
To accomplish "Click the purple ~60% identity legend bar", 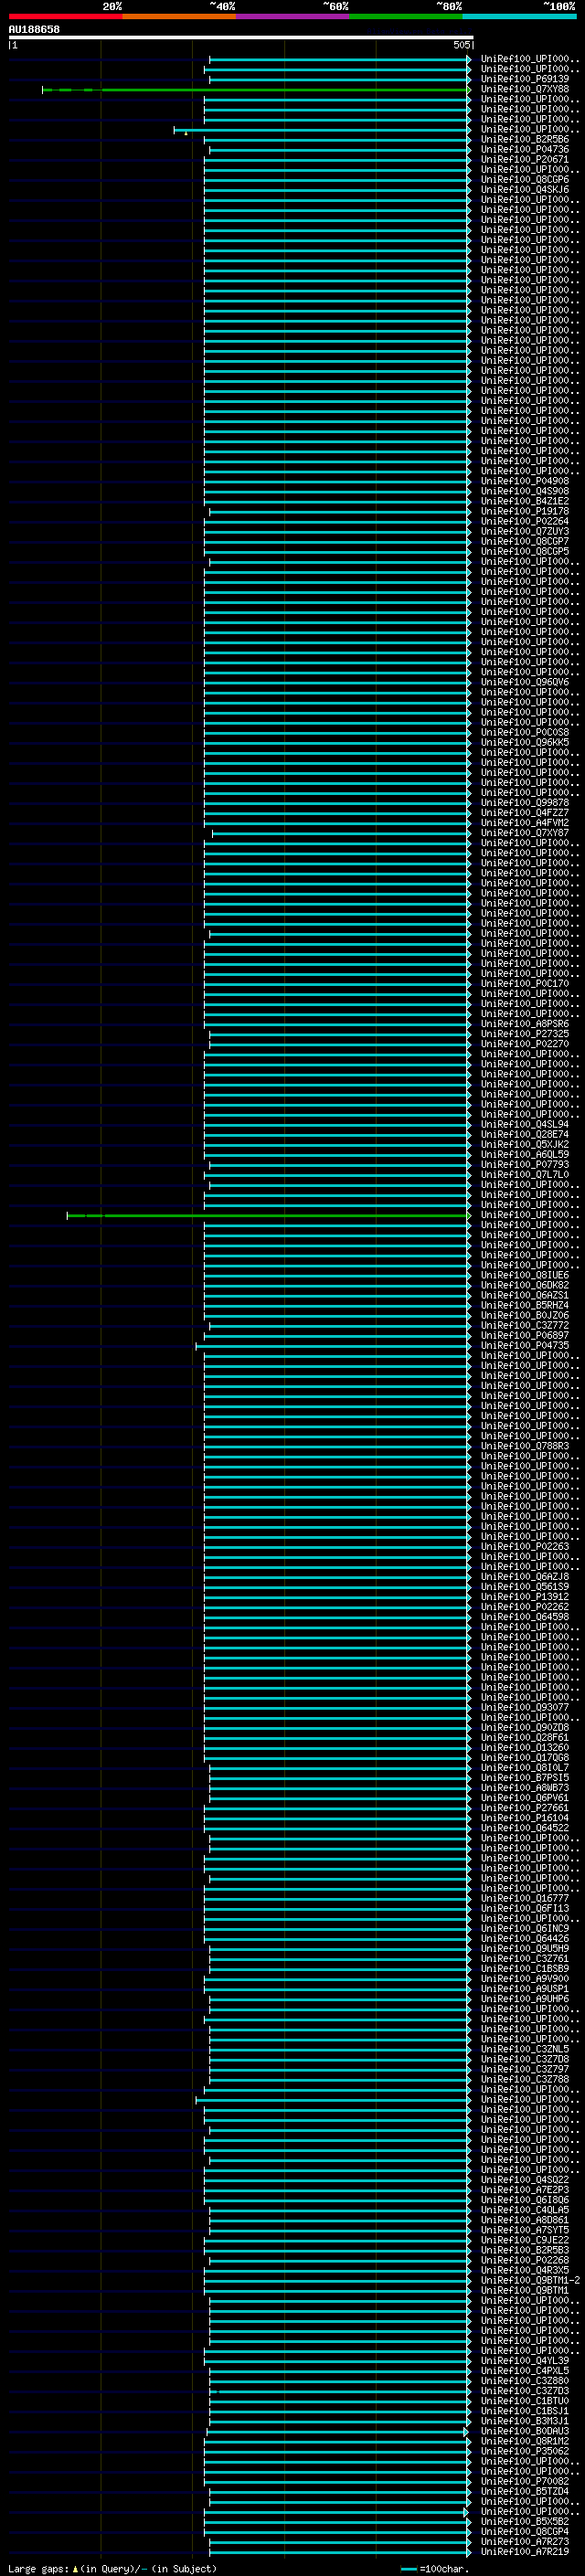I will tap(293, 16).
